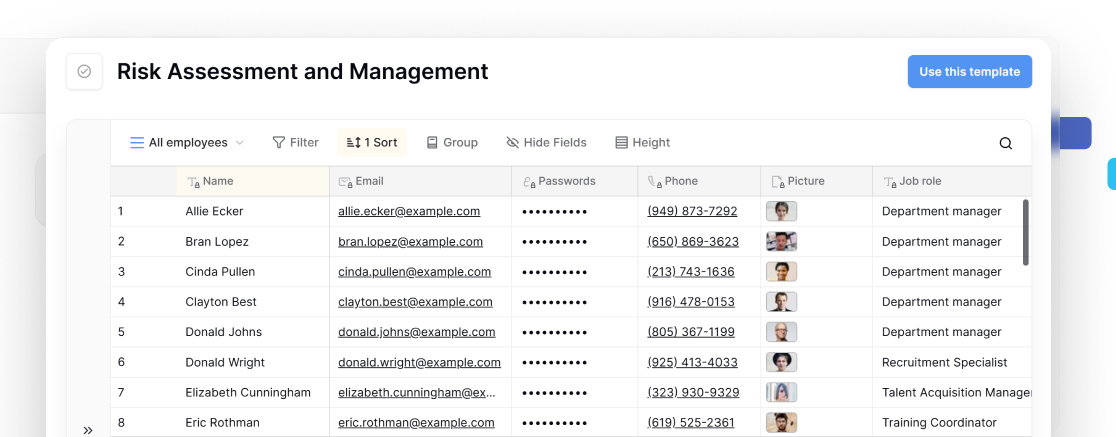Click phone number (925) 413-4033
This screenshot has width=1116, height=437.
693,362
